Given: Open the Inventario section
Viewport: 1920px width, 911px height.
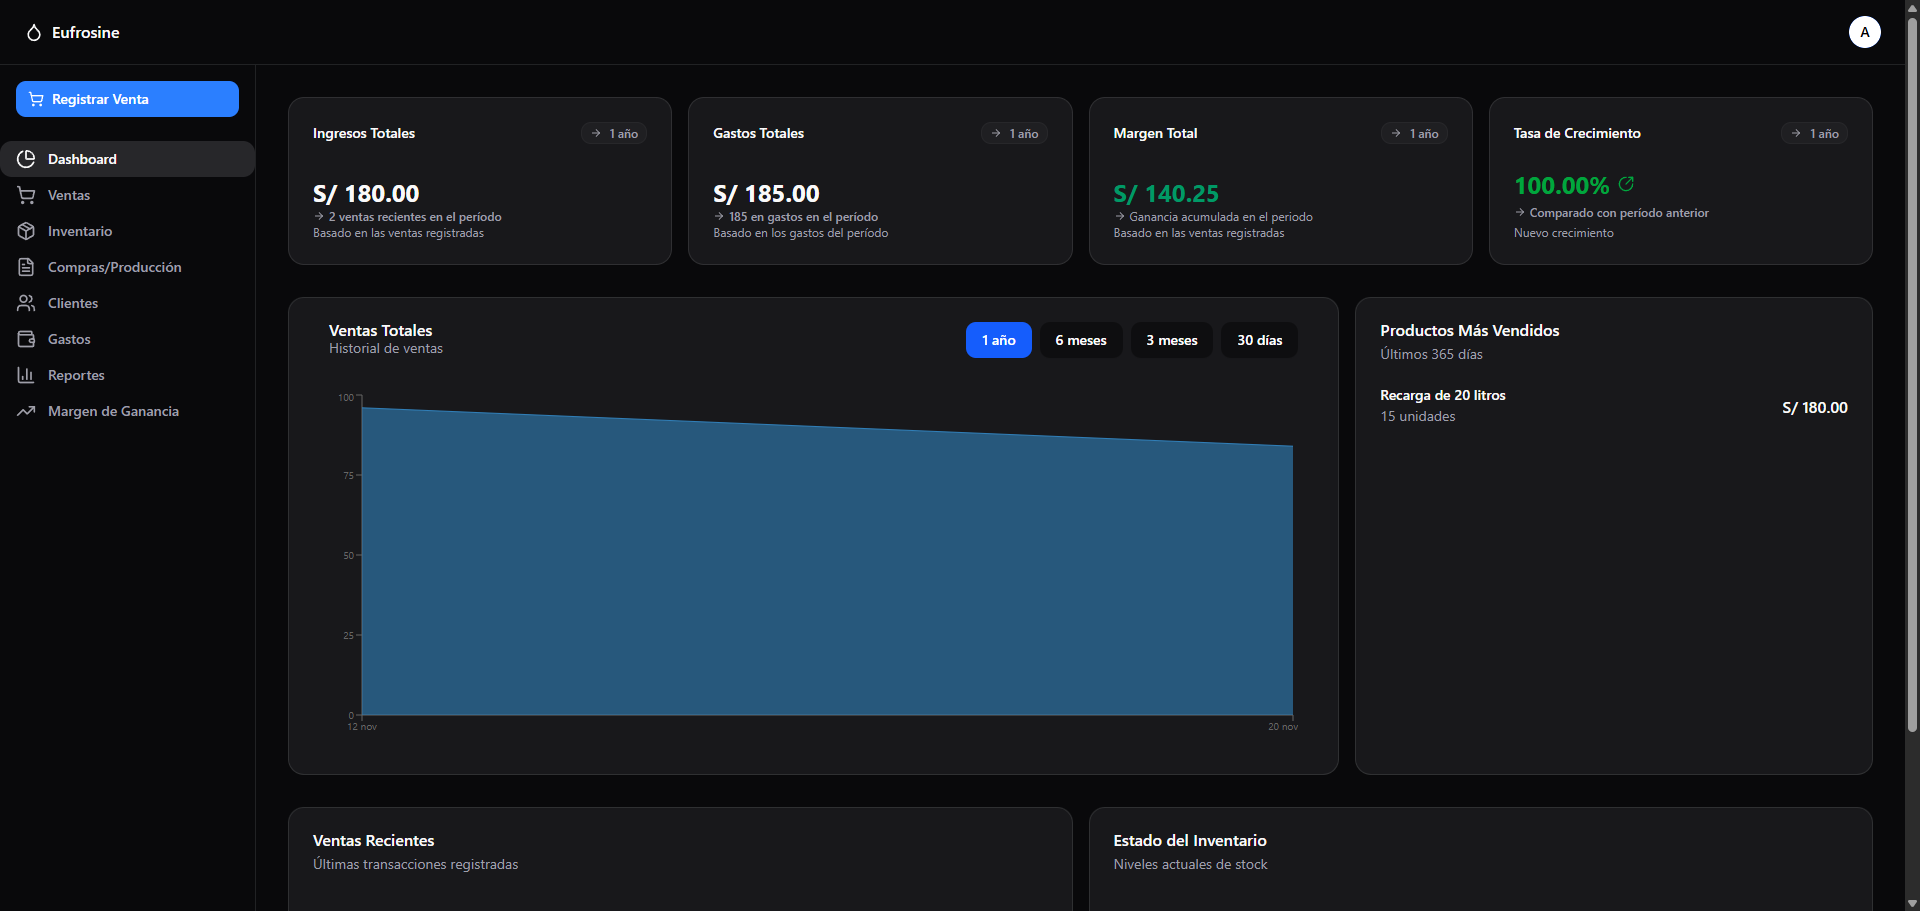Looking at the screenshot, I should tap(127, 231).
